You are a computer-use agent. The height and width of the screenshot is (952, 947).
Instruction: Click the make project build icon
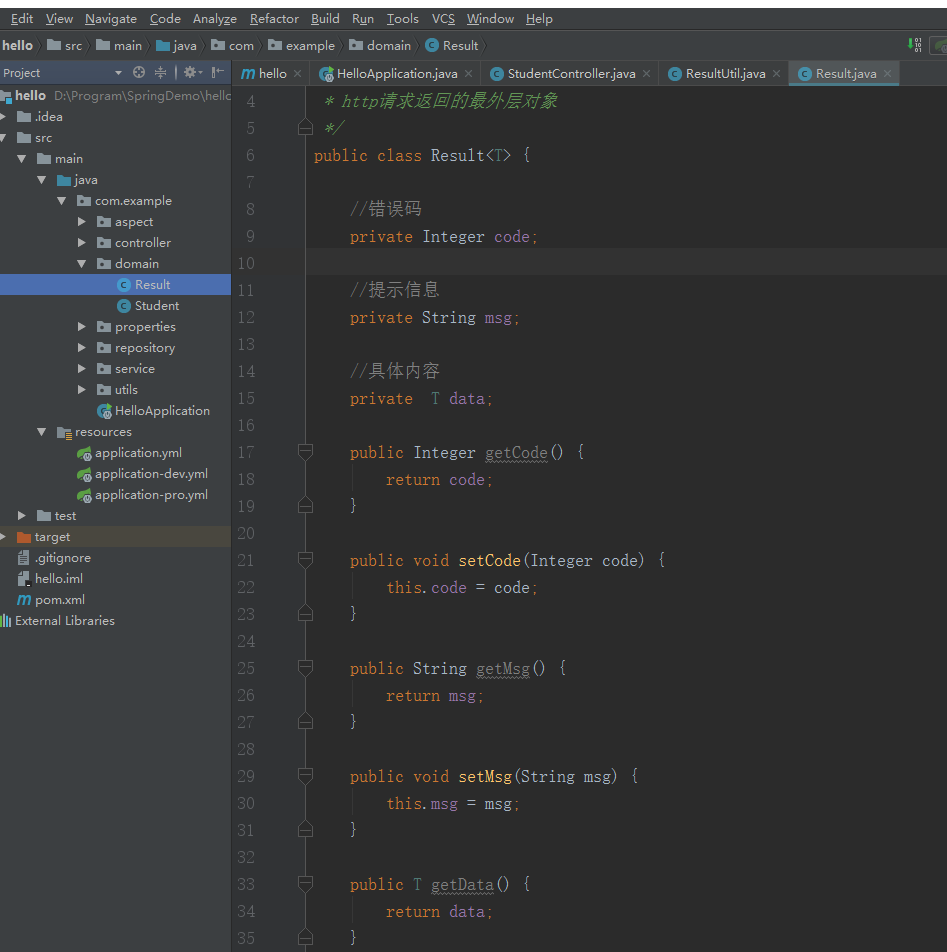[x=915, y=45]
